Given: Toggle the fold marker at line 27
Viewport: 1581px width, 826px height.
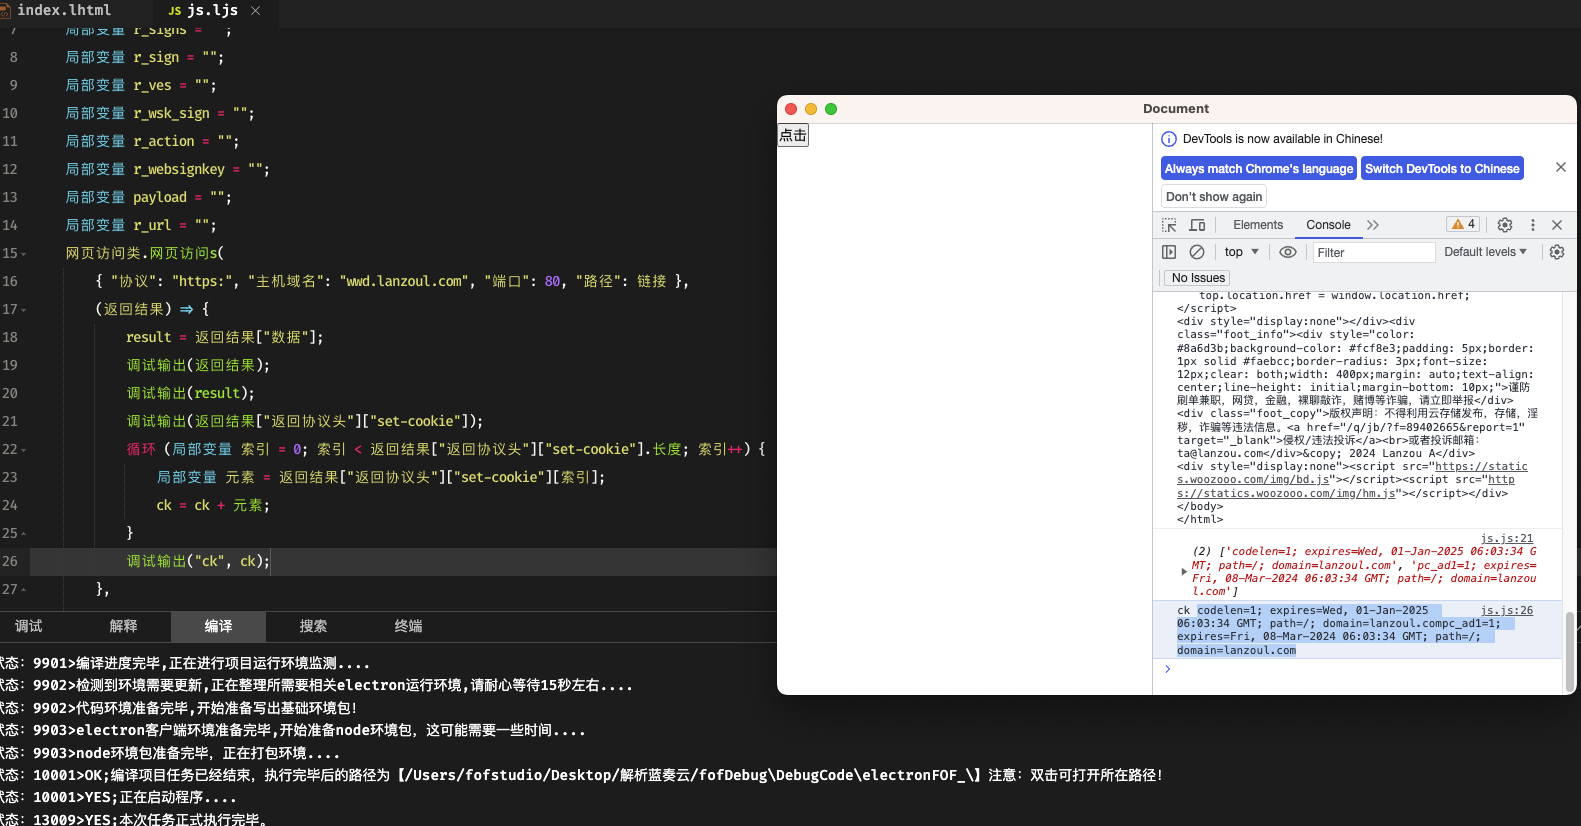Looking at the screenshot, I should [24, 590].
